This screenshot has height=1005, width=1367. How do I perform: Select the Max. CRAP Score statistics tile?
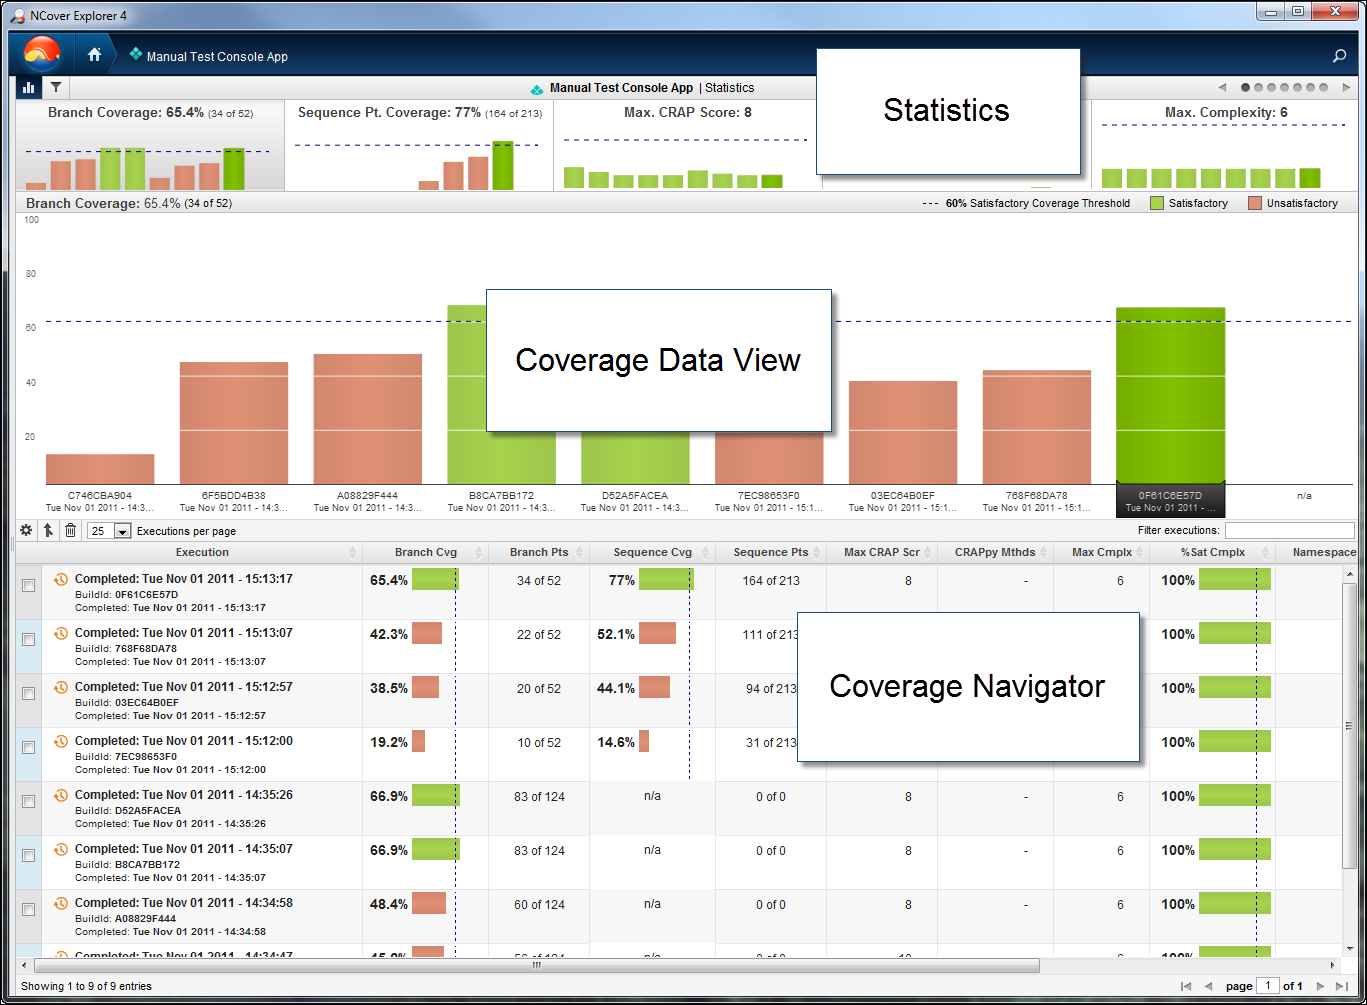(687, 145)
